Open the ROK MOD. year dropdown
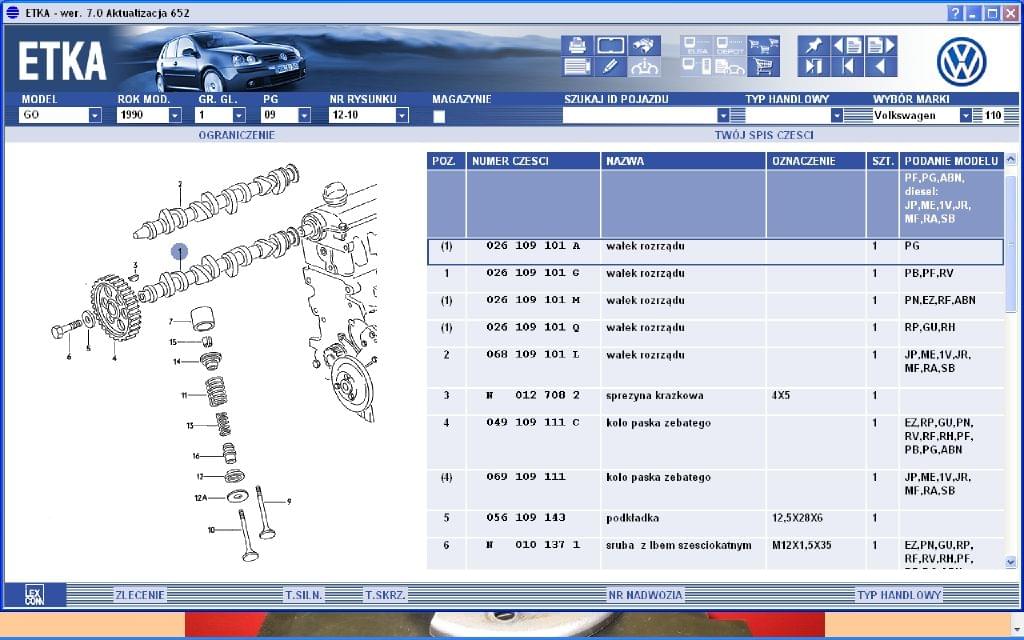Screen dimensions: 1024x640 click(175, 116)
